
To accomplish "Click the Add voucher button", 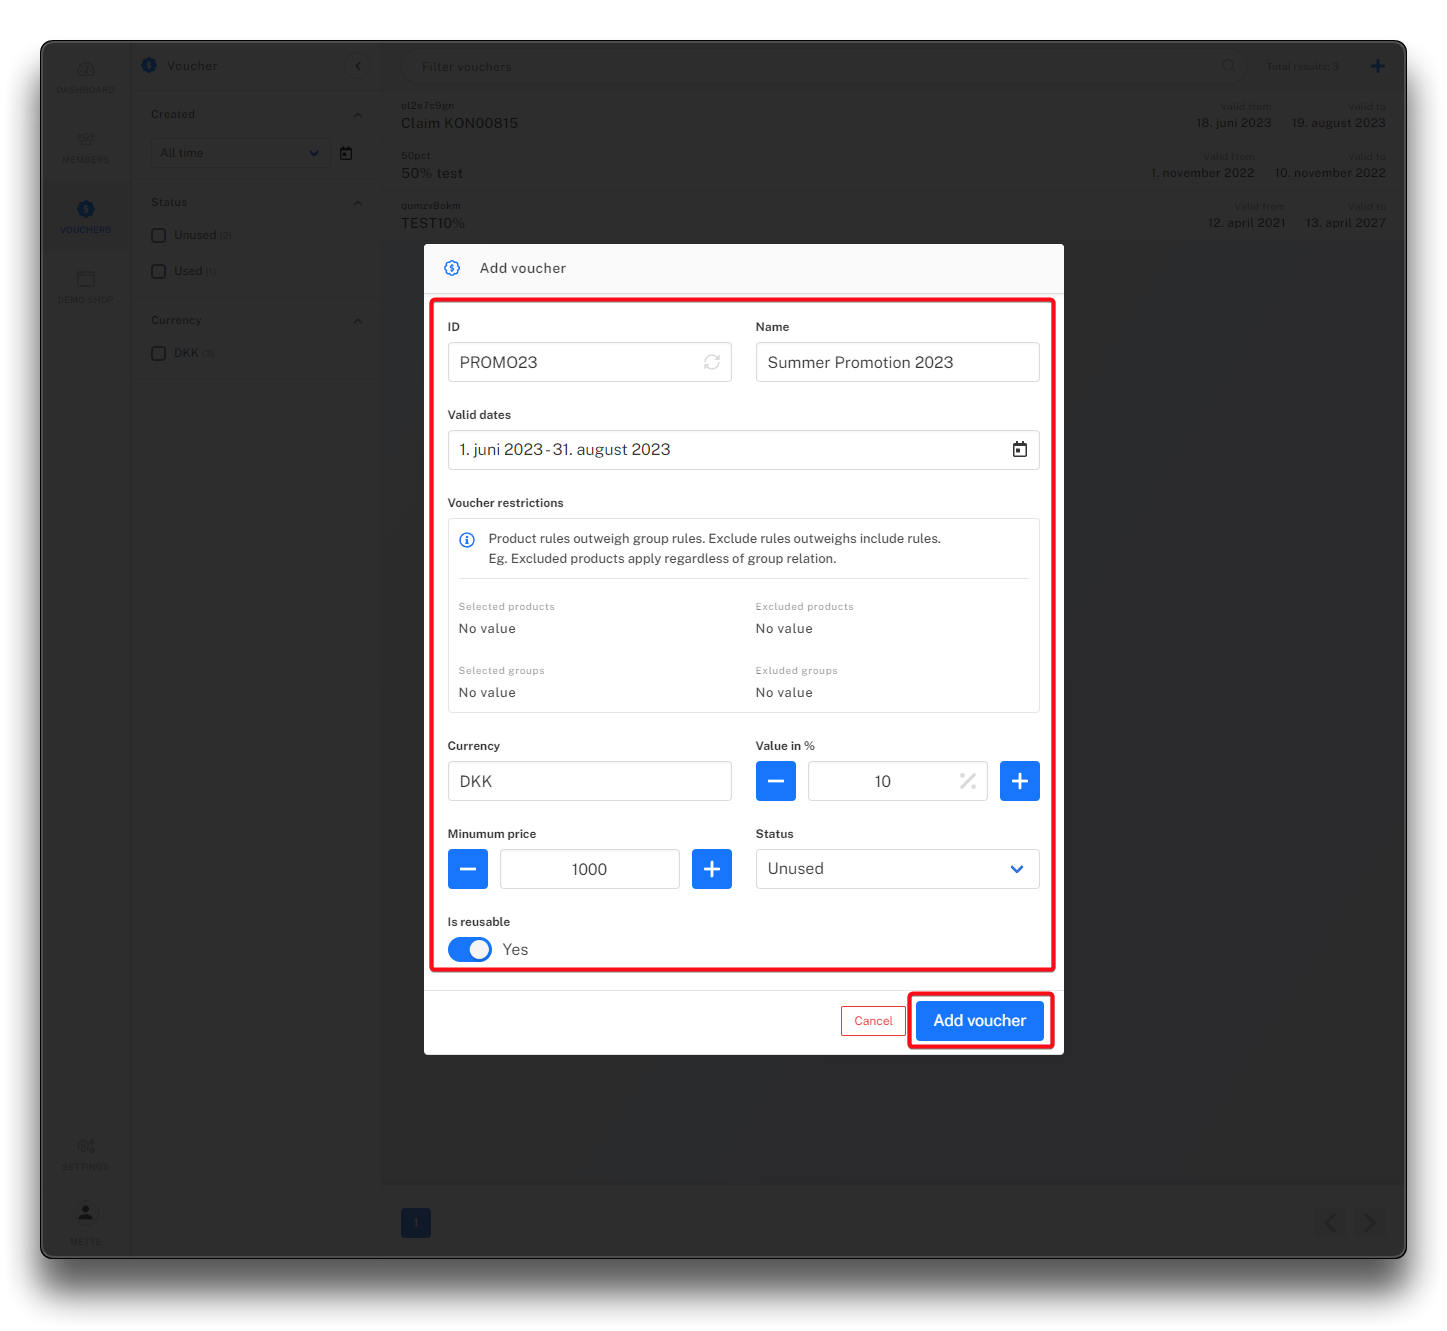I will [x=979, y=1021].
